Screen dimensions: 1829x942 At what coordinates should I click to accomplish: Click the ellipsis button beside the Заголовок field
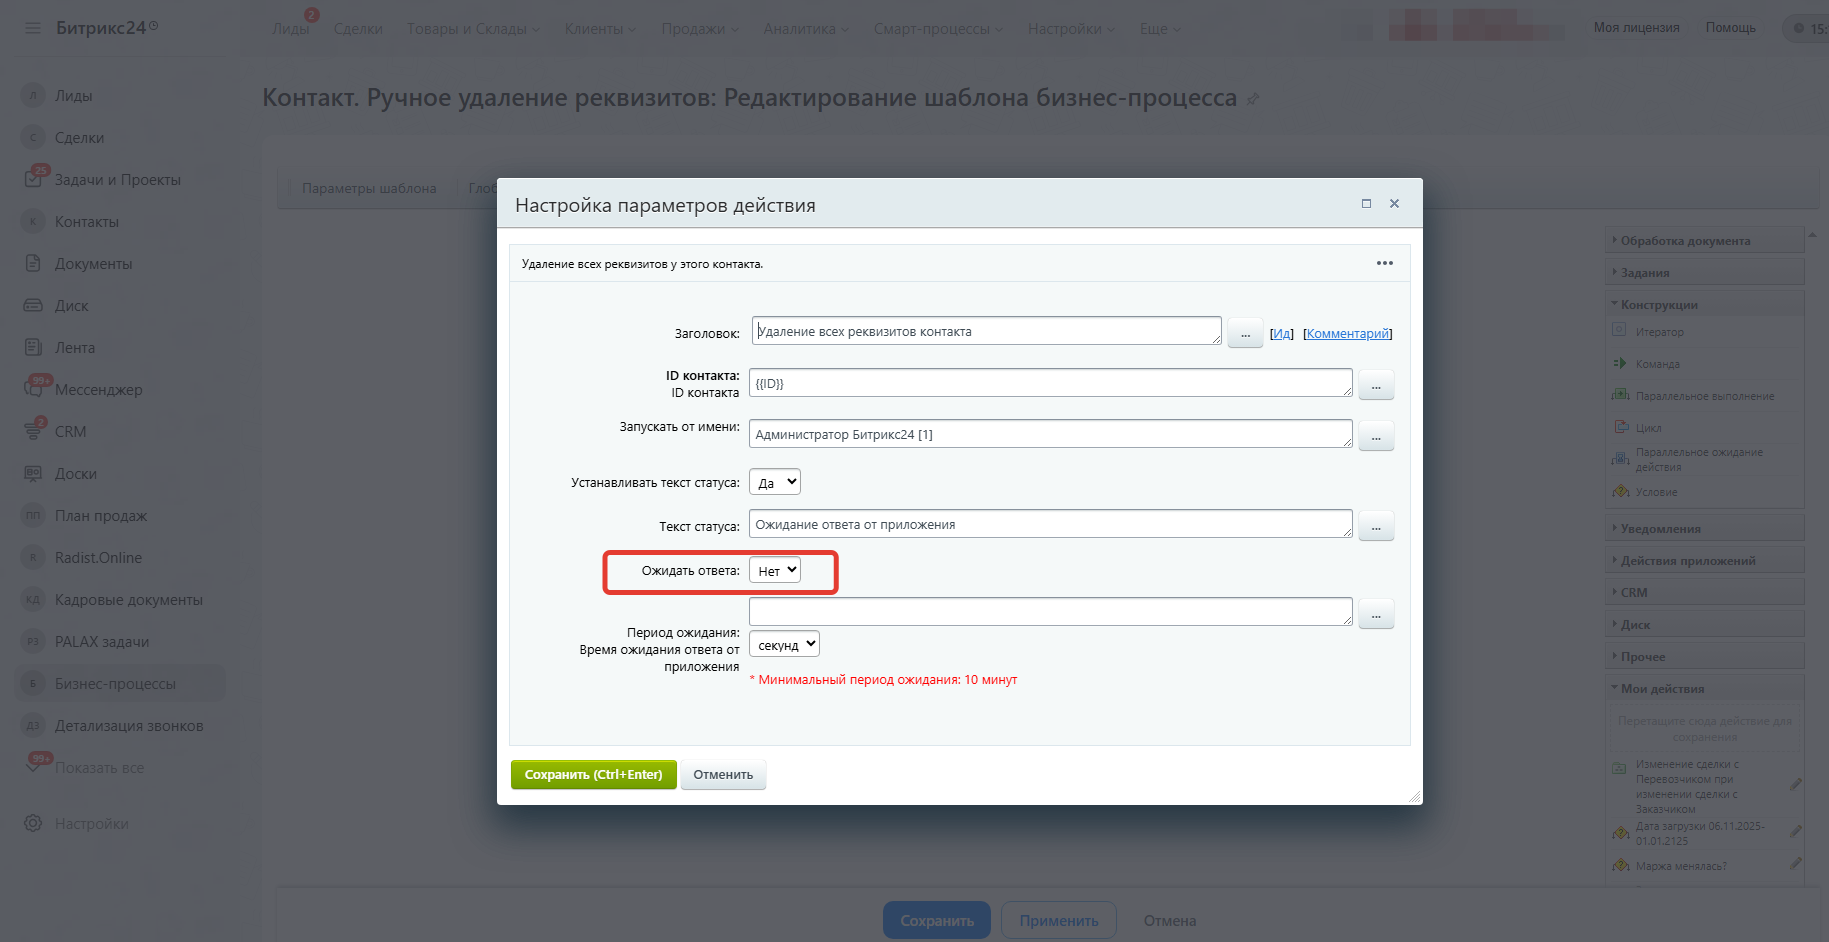click(x=1245, y=334)
